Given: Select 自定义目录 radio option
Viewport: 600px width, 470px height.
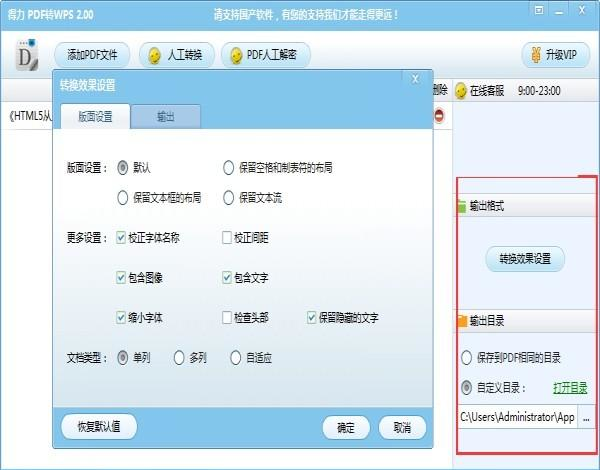Looking at the screenshot, I should pyautogui.click(x=466, y=388).
